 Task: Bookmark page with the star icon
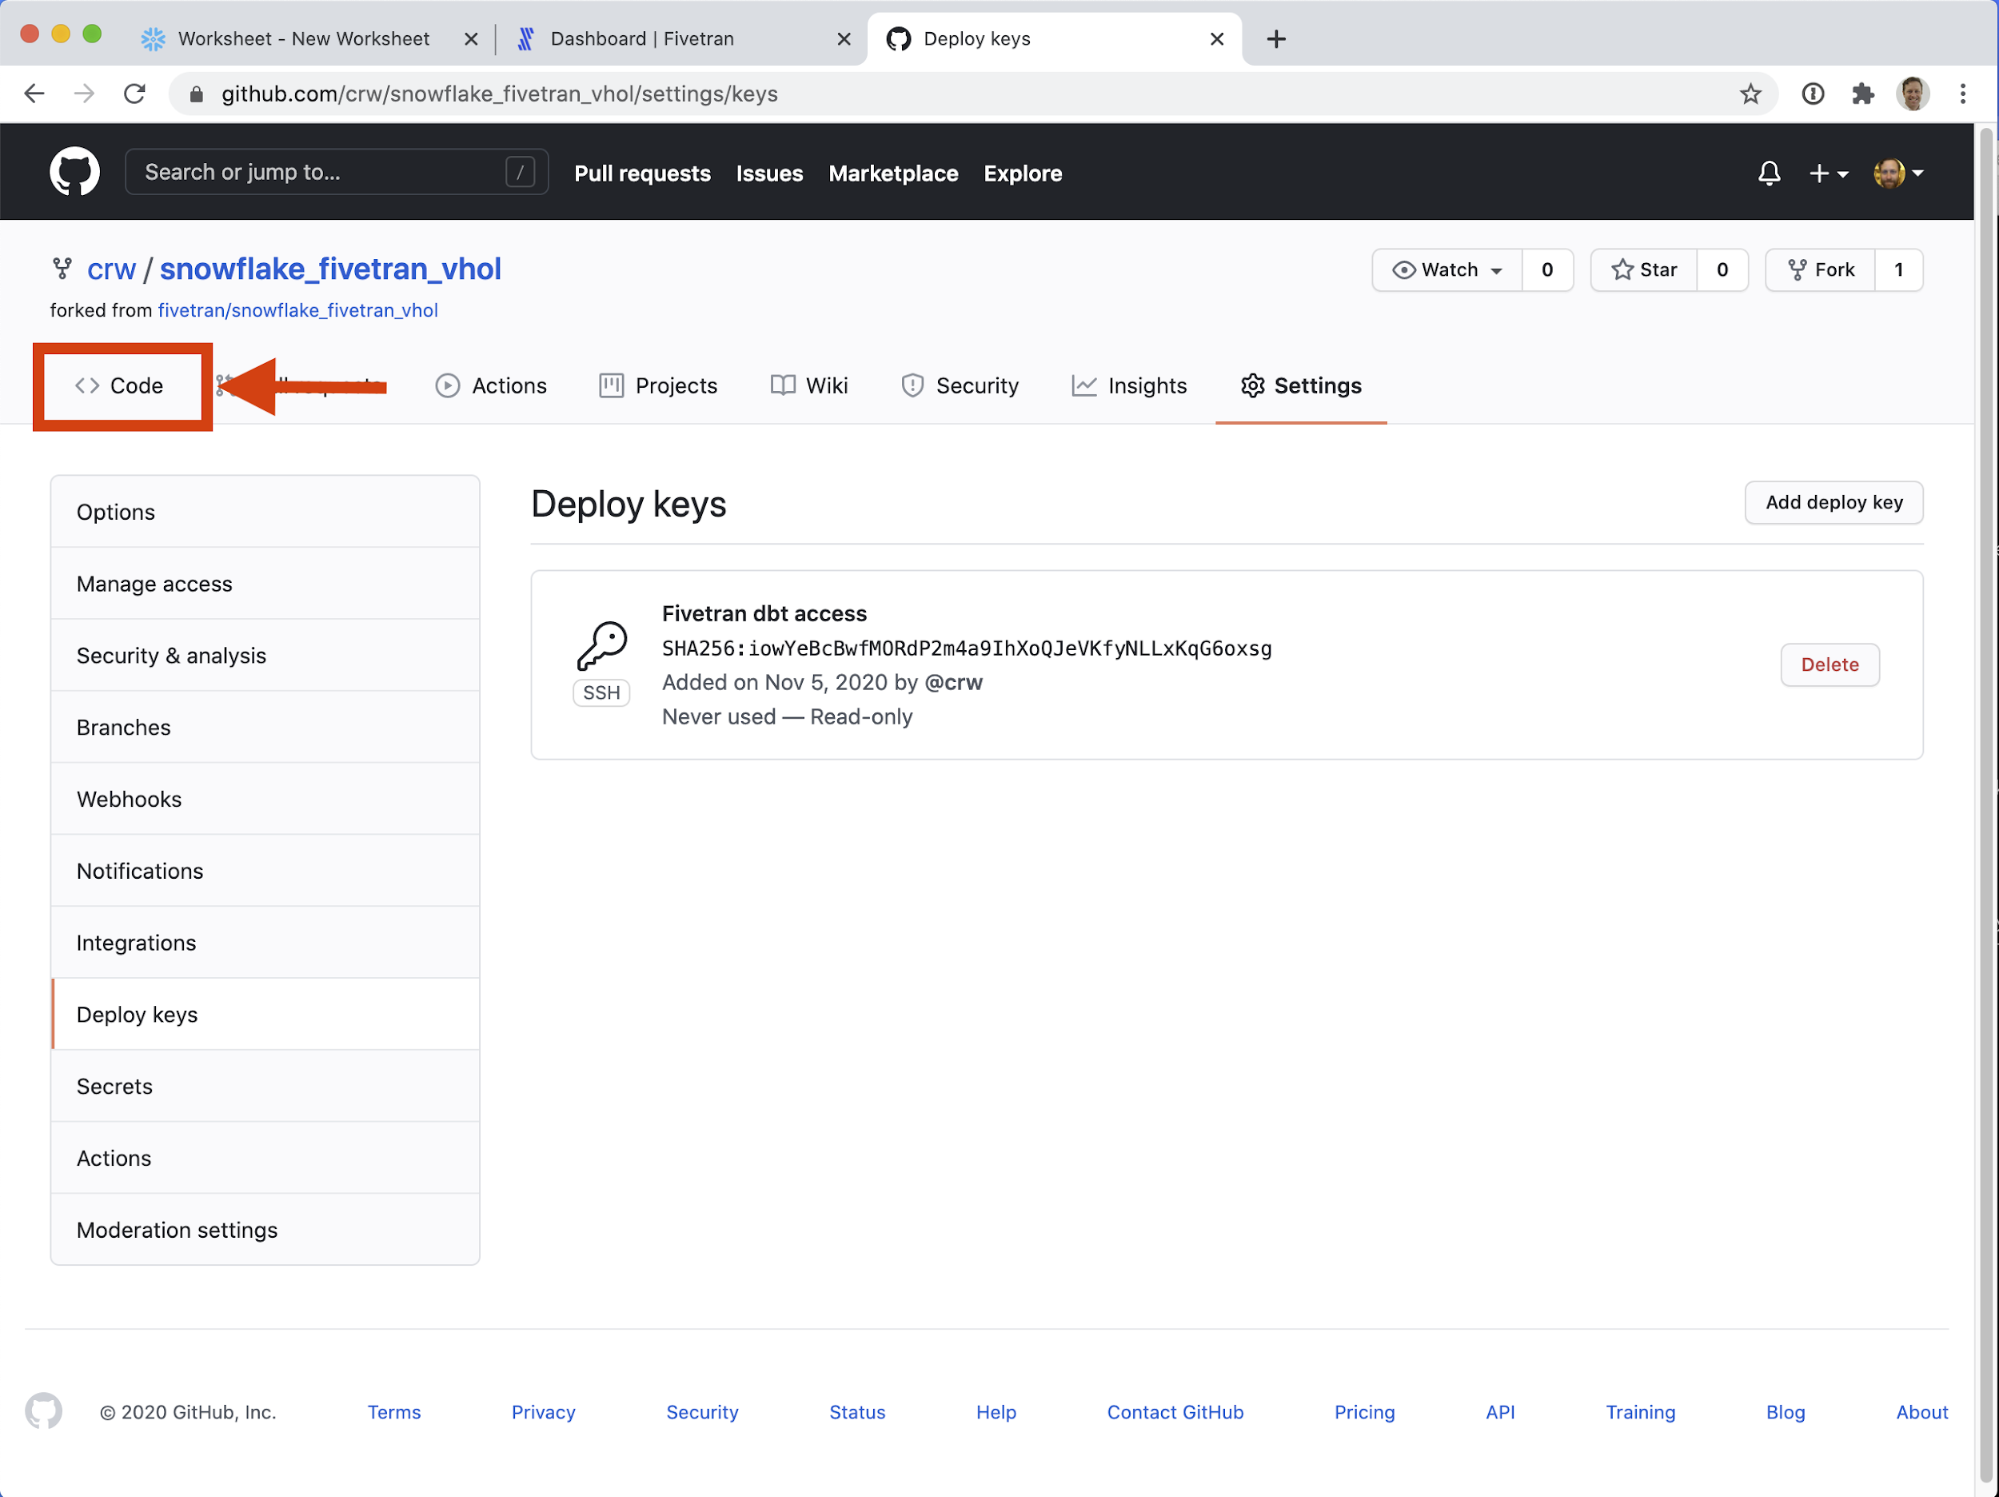1750,94
